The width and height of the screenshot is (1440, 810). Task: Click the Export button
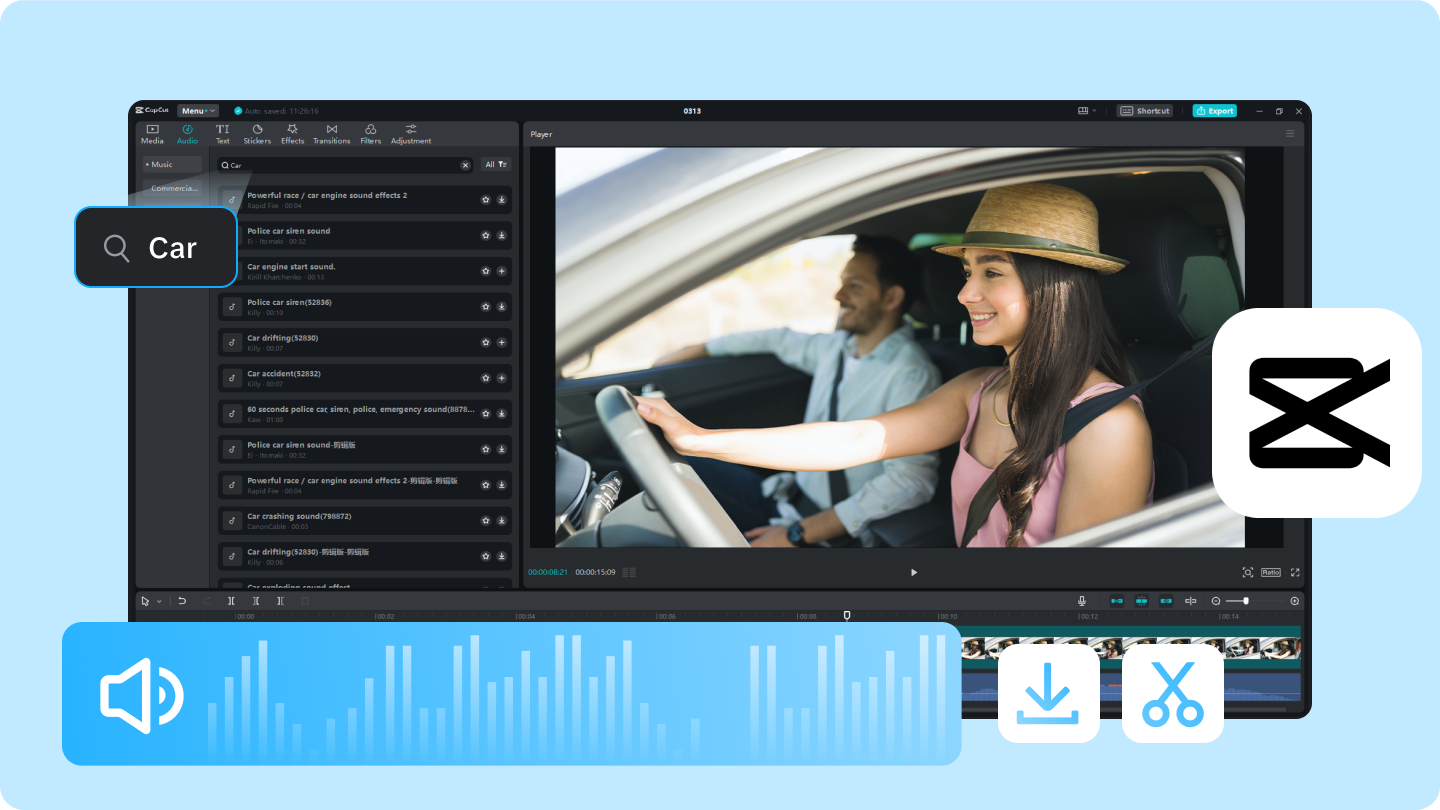[x=1214, y=110]
